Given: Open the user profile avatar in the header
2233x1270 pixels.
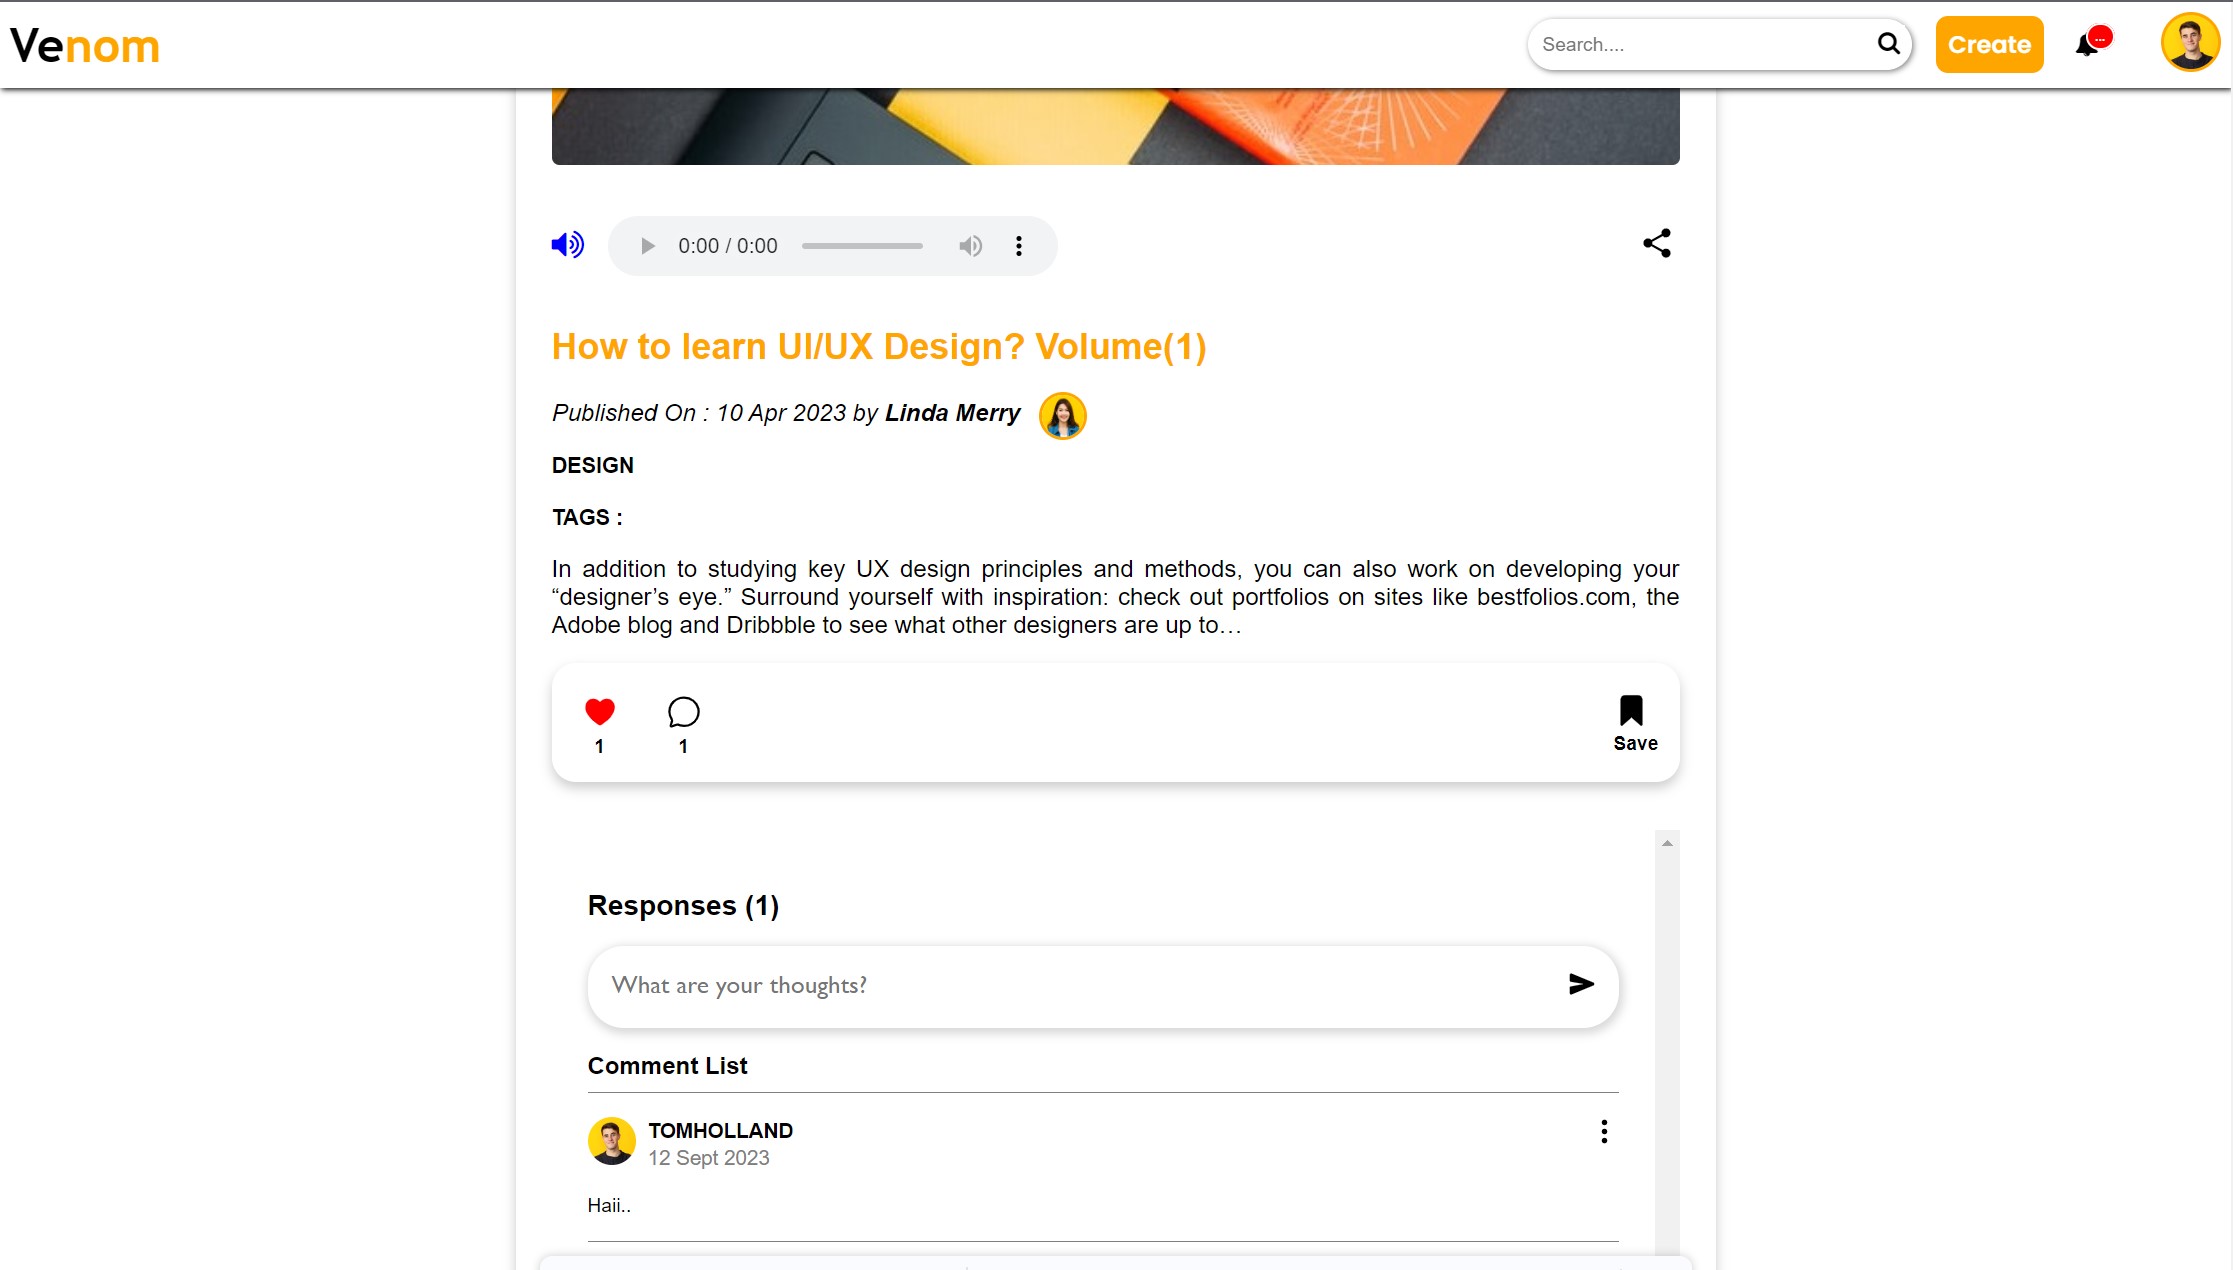Looking at the screenshot, I should pos(2190,42).
